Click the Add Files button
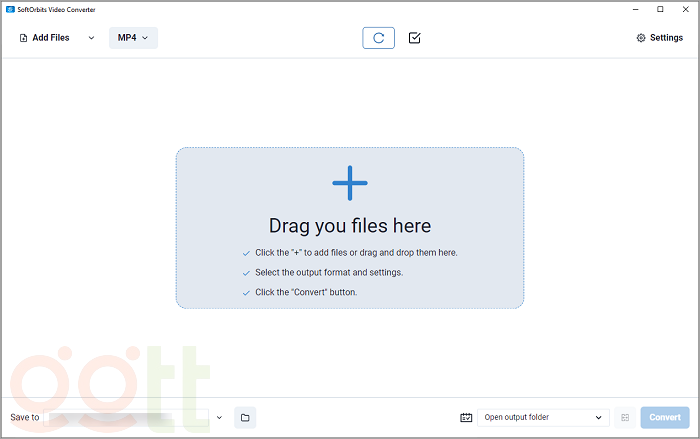Viewport: 700px width, 439px height. [x=45, y=38]
